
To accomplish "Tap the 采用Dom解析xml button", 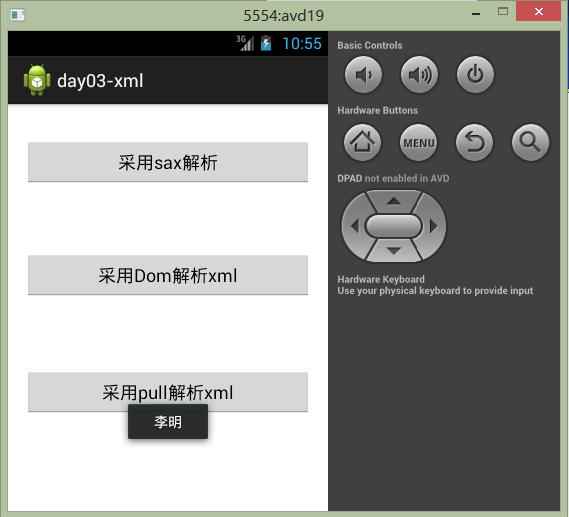I will 168,275.
